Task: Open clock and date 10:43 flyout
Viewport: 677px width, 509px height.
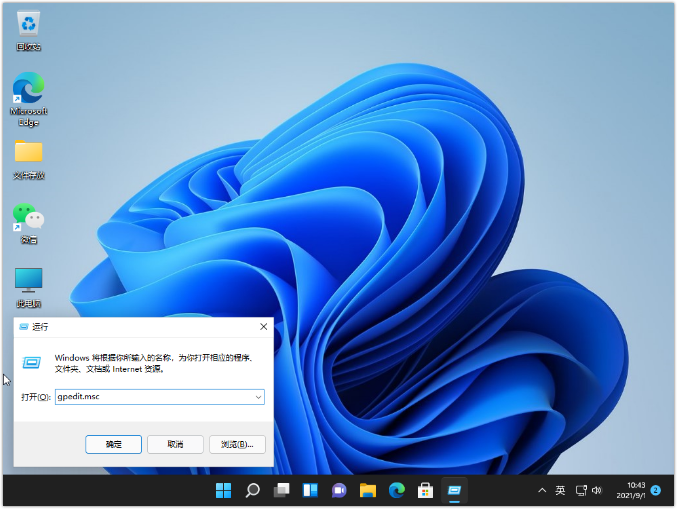Action: [x=631, y=490]
